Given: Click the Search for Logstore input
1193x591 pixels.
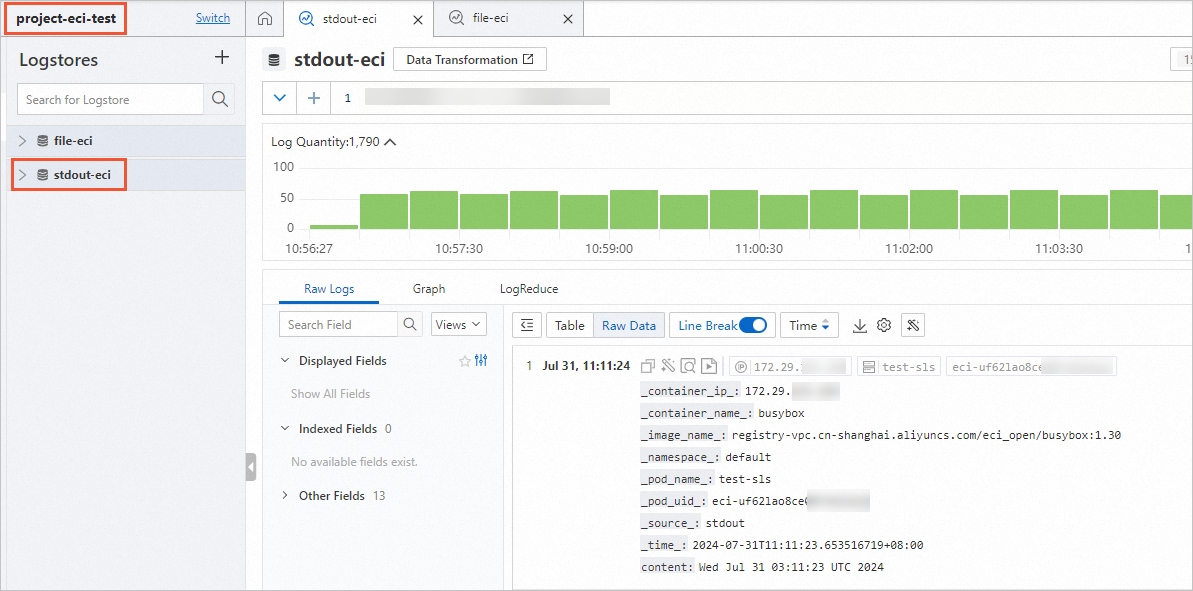Looking at the screenshot, I should [x=111, y=100].
